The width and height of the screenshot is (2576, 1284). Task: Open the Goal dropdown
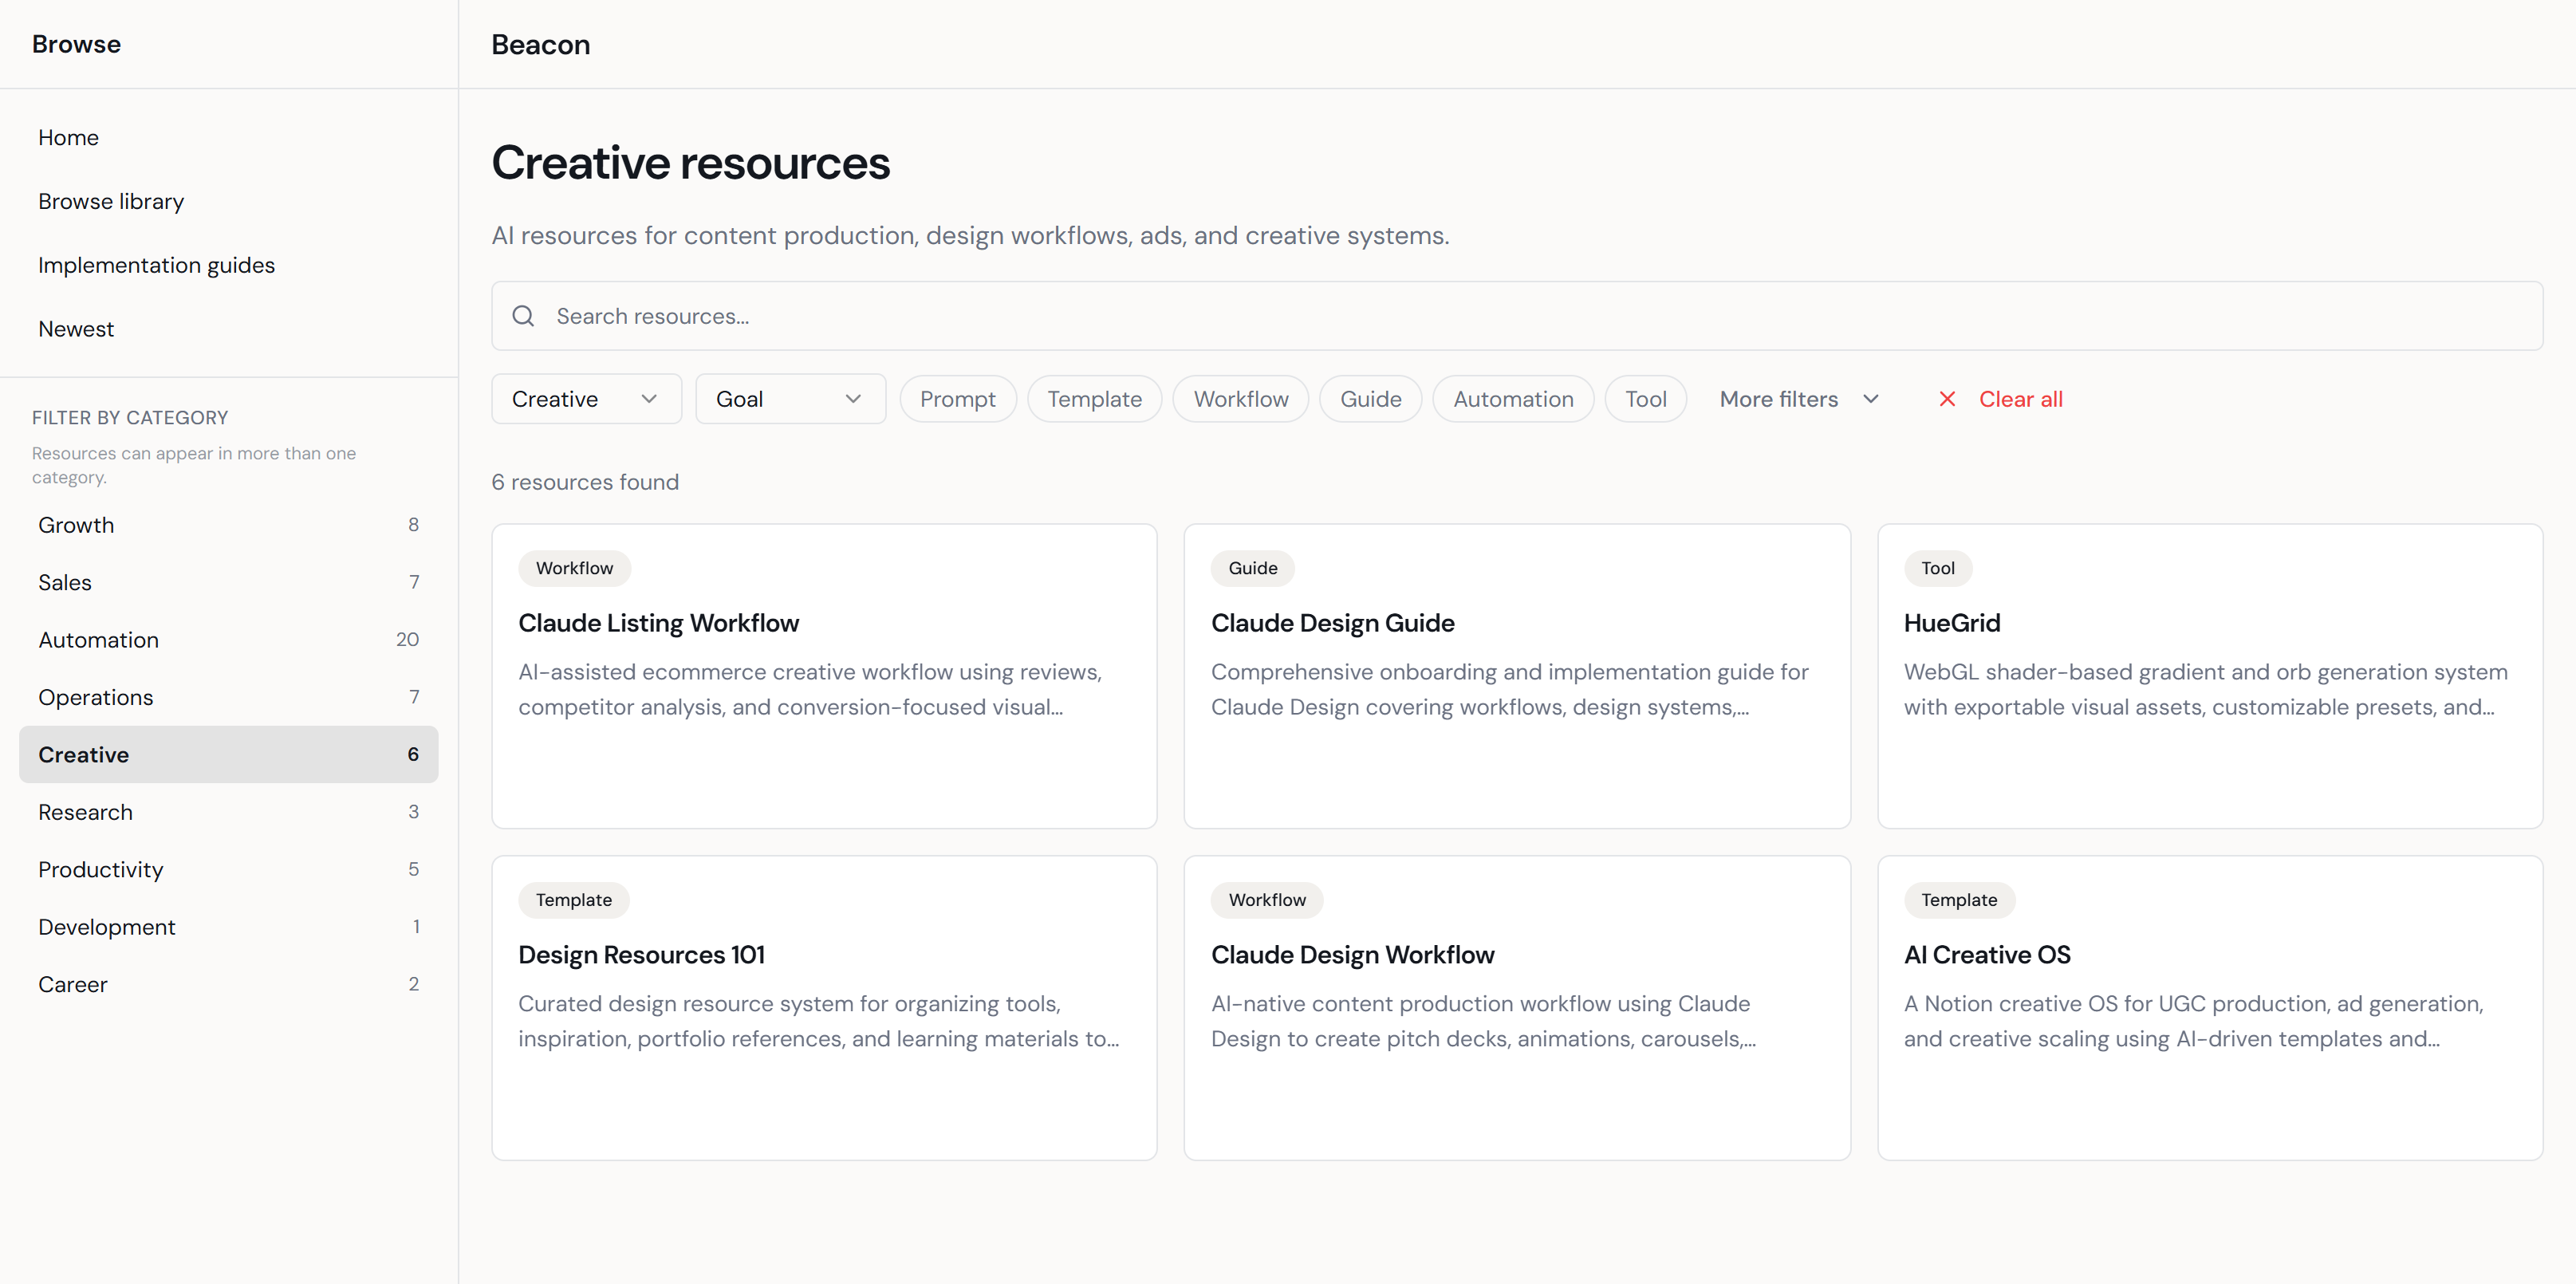tap(790, 399)
